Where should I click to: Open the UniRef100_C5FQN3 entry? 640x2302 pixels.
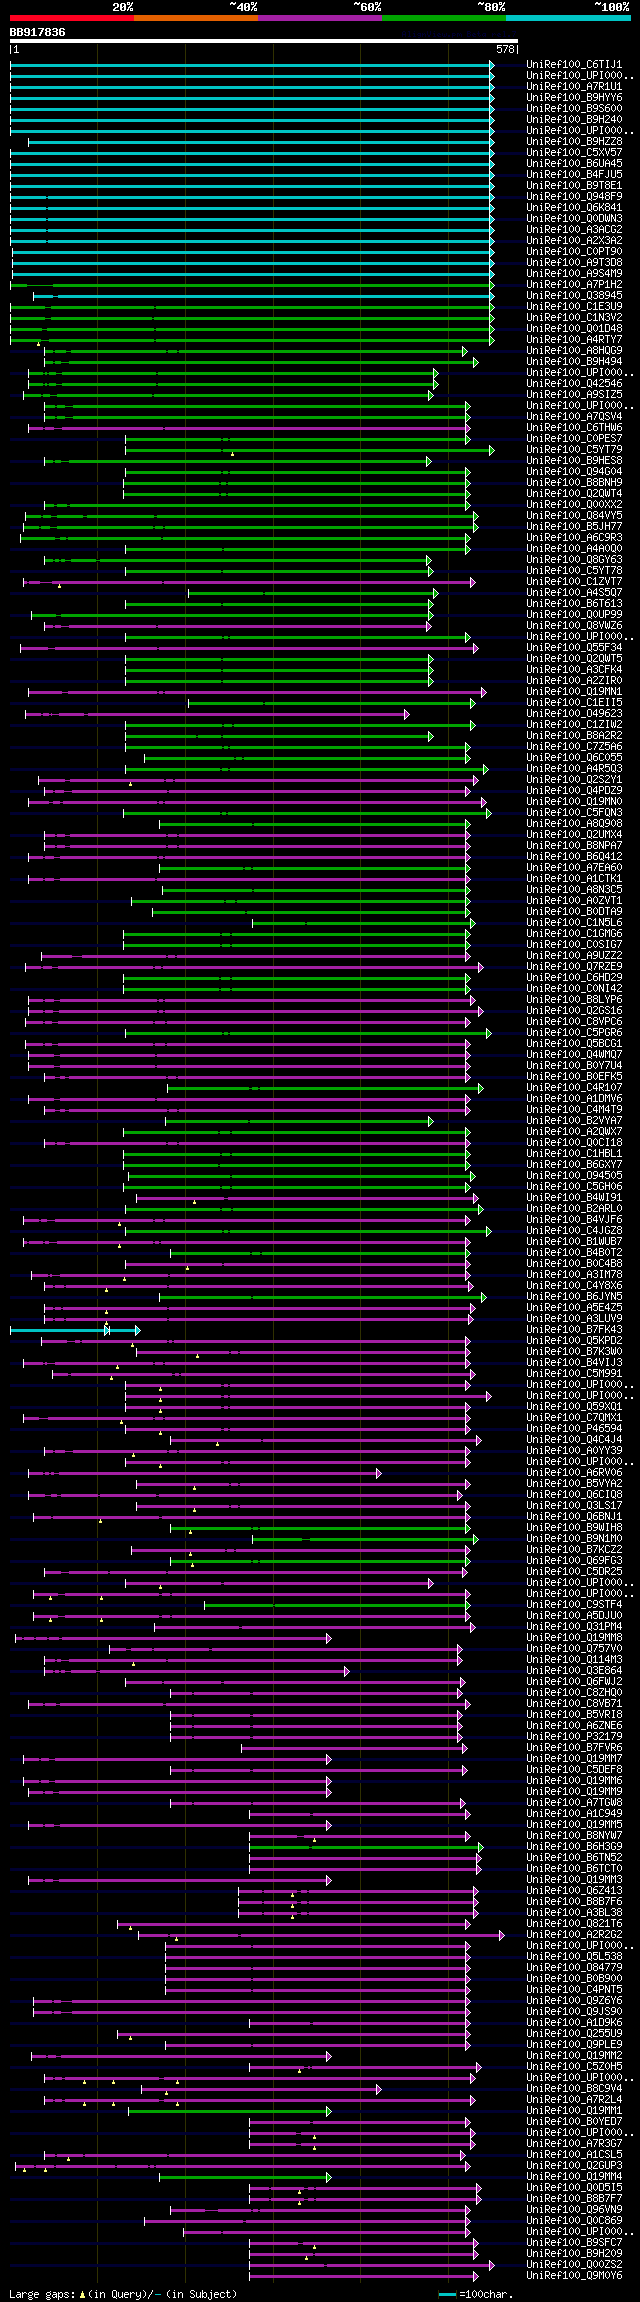574,813
